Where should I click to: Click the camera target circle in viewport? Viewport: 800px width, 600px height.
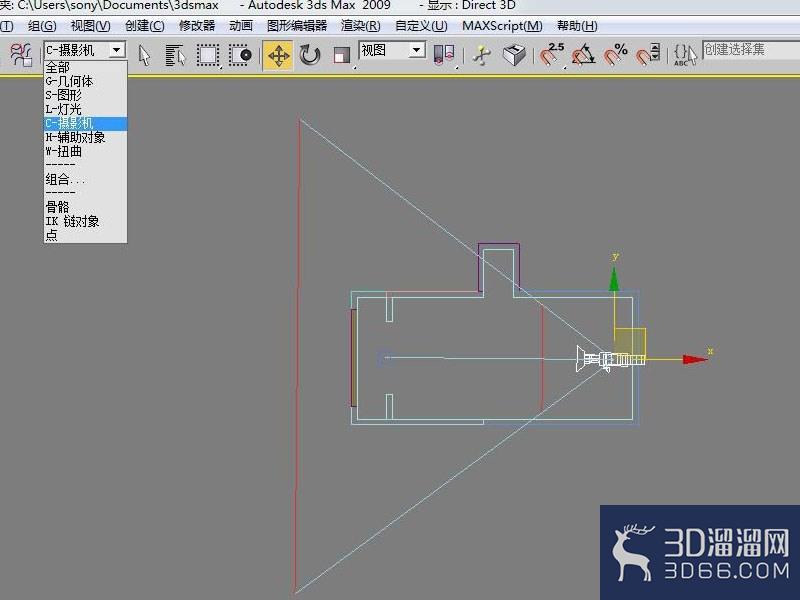[385, 358]
